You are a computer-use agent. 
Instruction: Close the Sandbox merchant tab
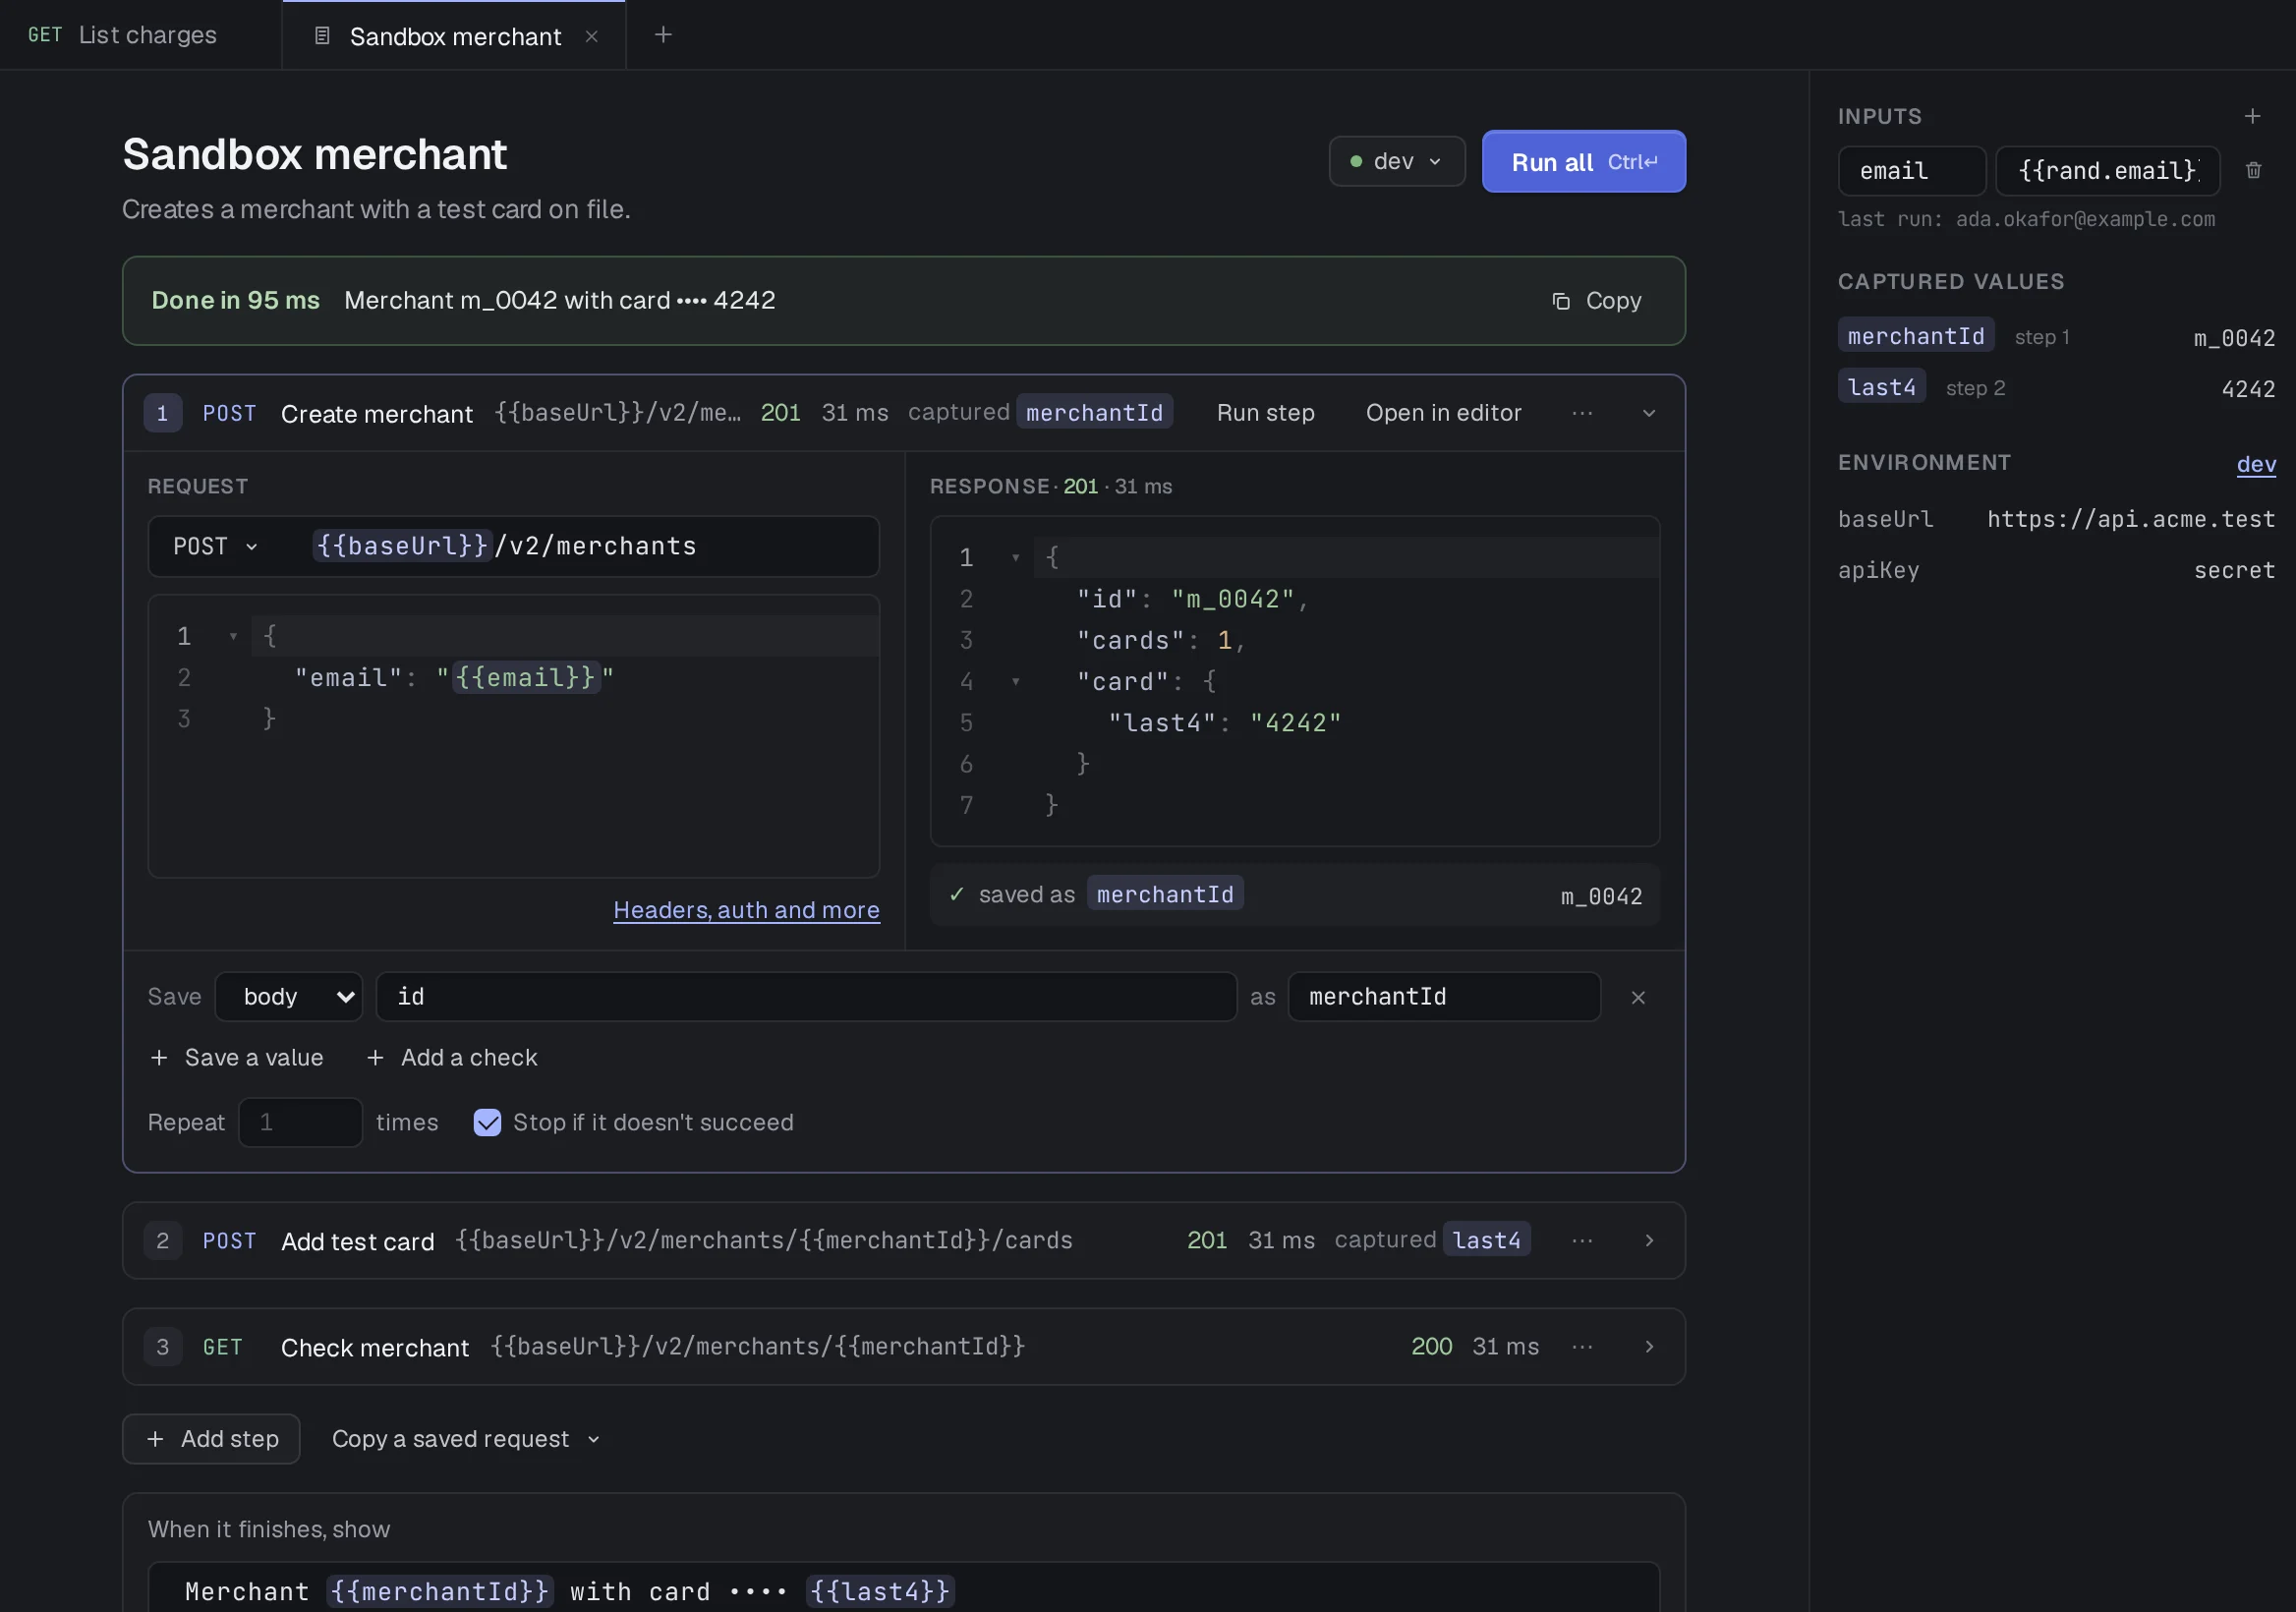591,36
